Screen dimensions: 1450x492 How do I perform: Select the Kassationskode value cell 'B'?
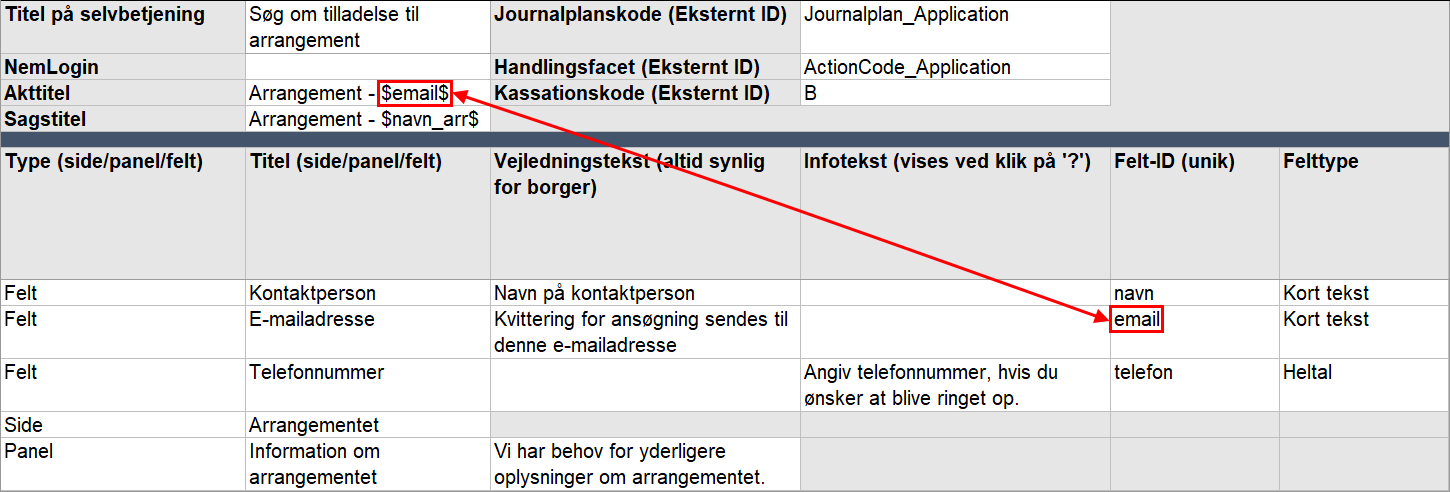coord(954,93)
